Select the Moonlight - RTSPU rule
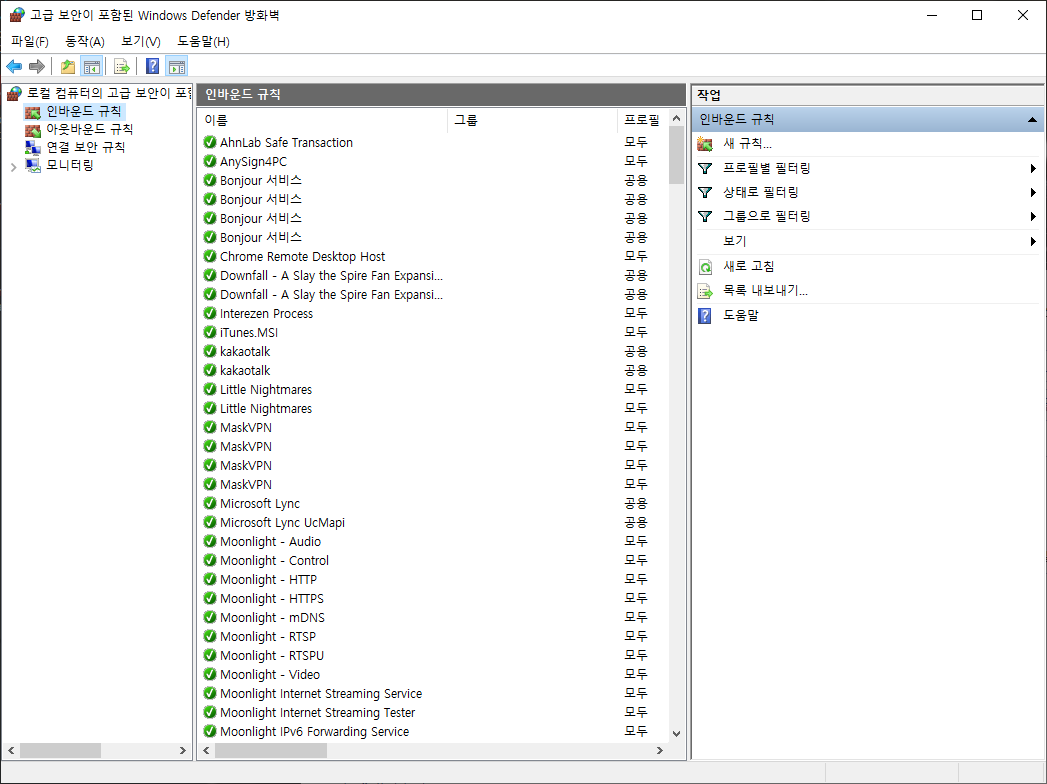The height and width of the screenshot is (784, 1047). (272, 656)
